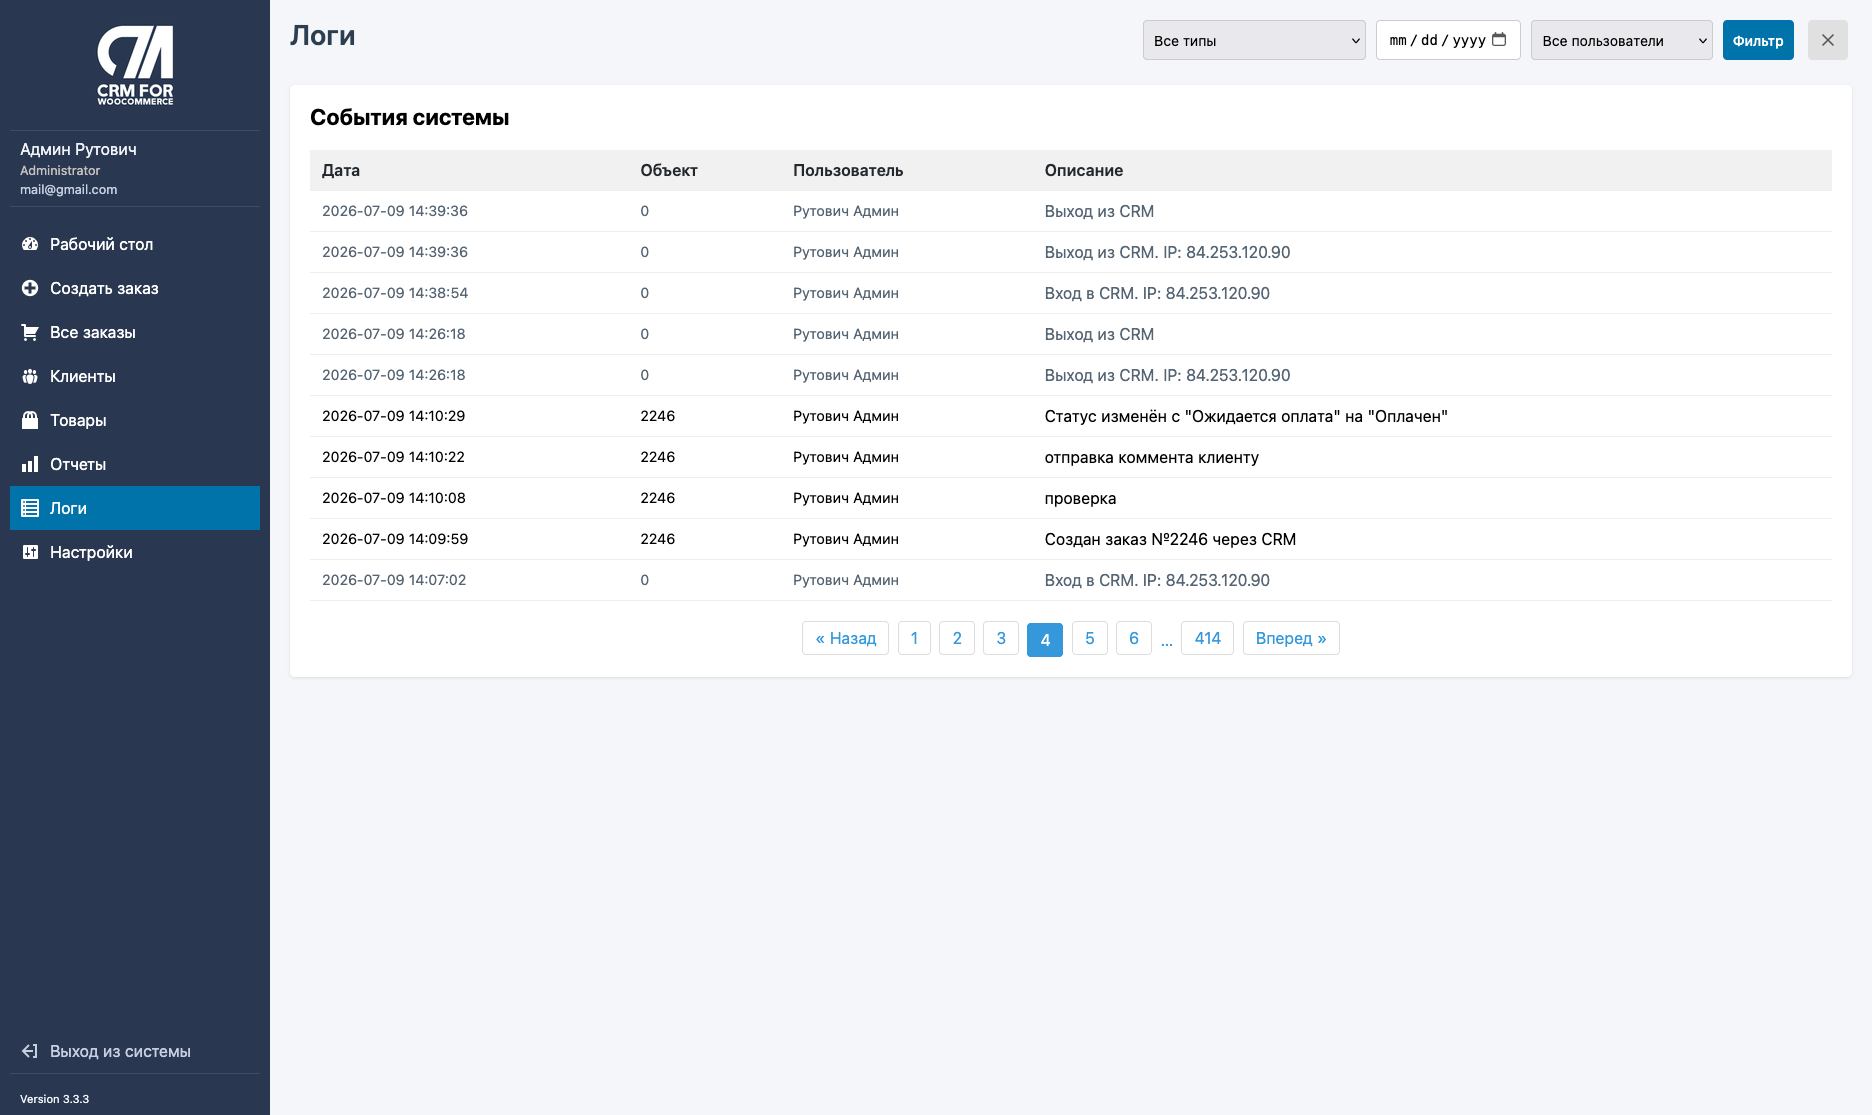This screenshot has height=1115, width=1872.
Task: Click Вход в CRM description at 14:38:54
Action: click(x=1157, y=293)
